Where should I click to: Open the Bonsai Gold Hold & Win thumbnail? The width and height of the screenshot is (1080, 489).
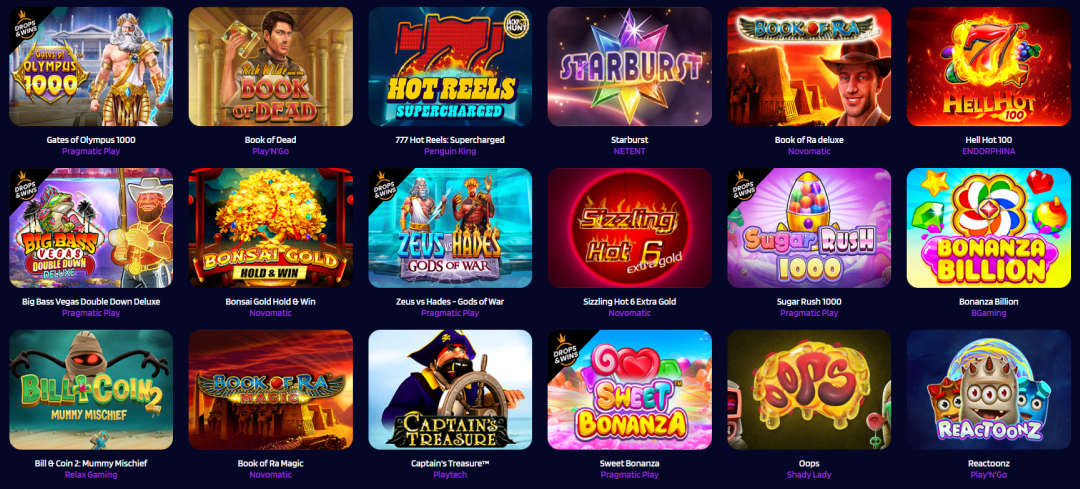[271, 228]
